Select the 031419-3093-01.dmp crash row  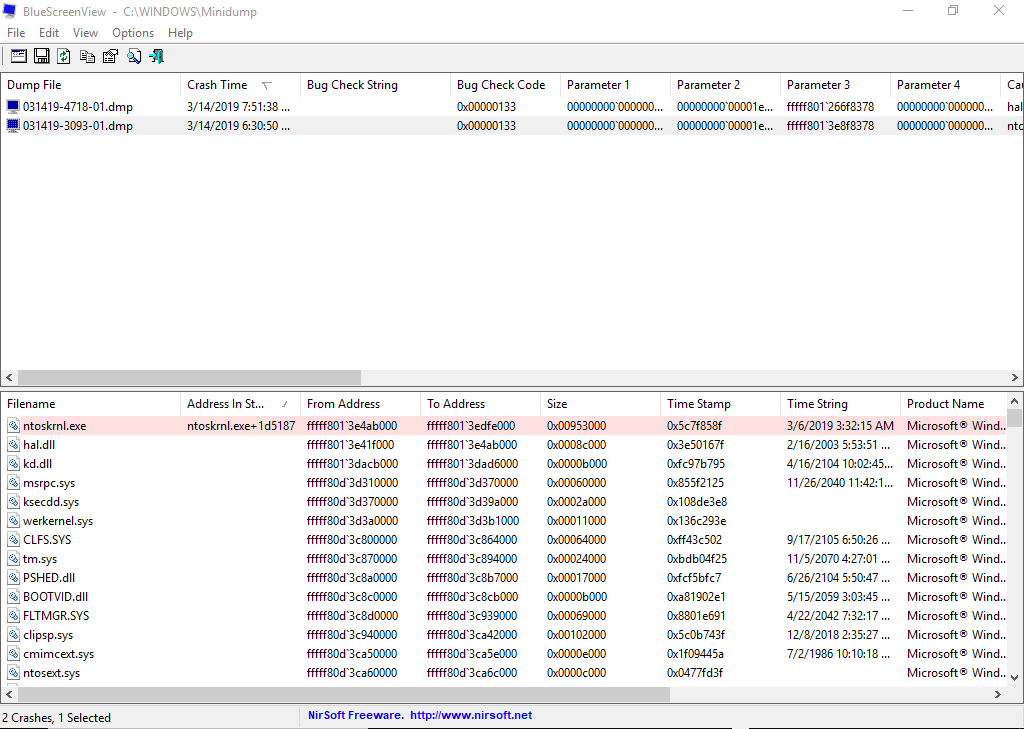[x=512, y=125]
